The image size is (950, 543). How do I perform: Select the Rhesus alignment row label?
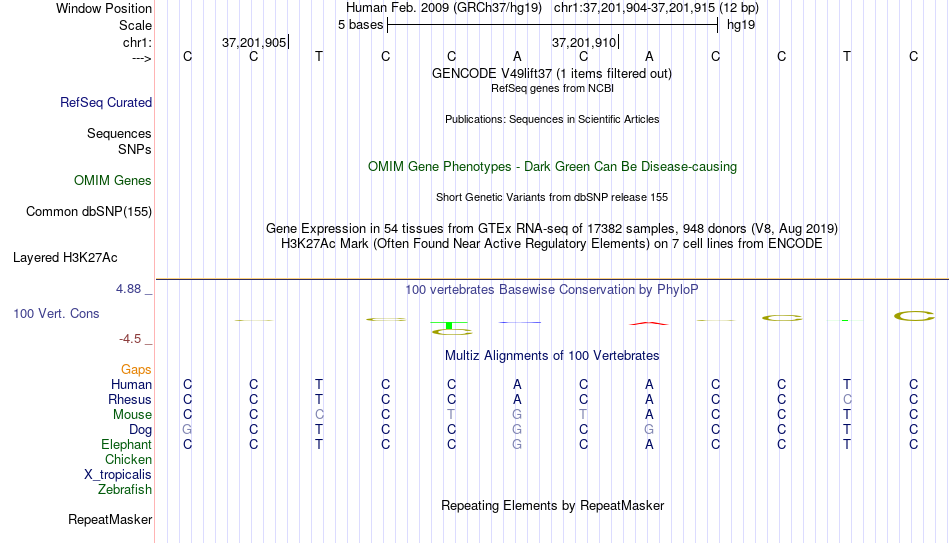[130, 400]
